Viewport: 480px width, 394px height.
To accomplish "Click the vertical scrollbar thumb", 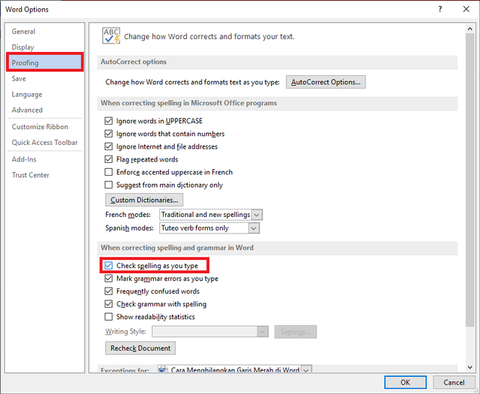I will (x=470, y=180).
